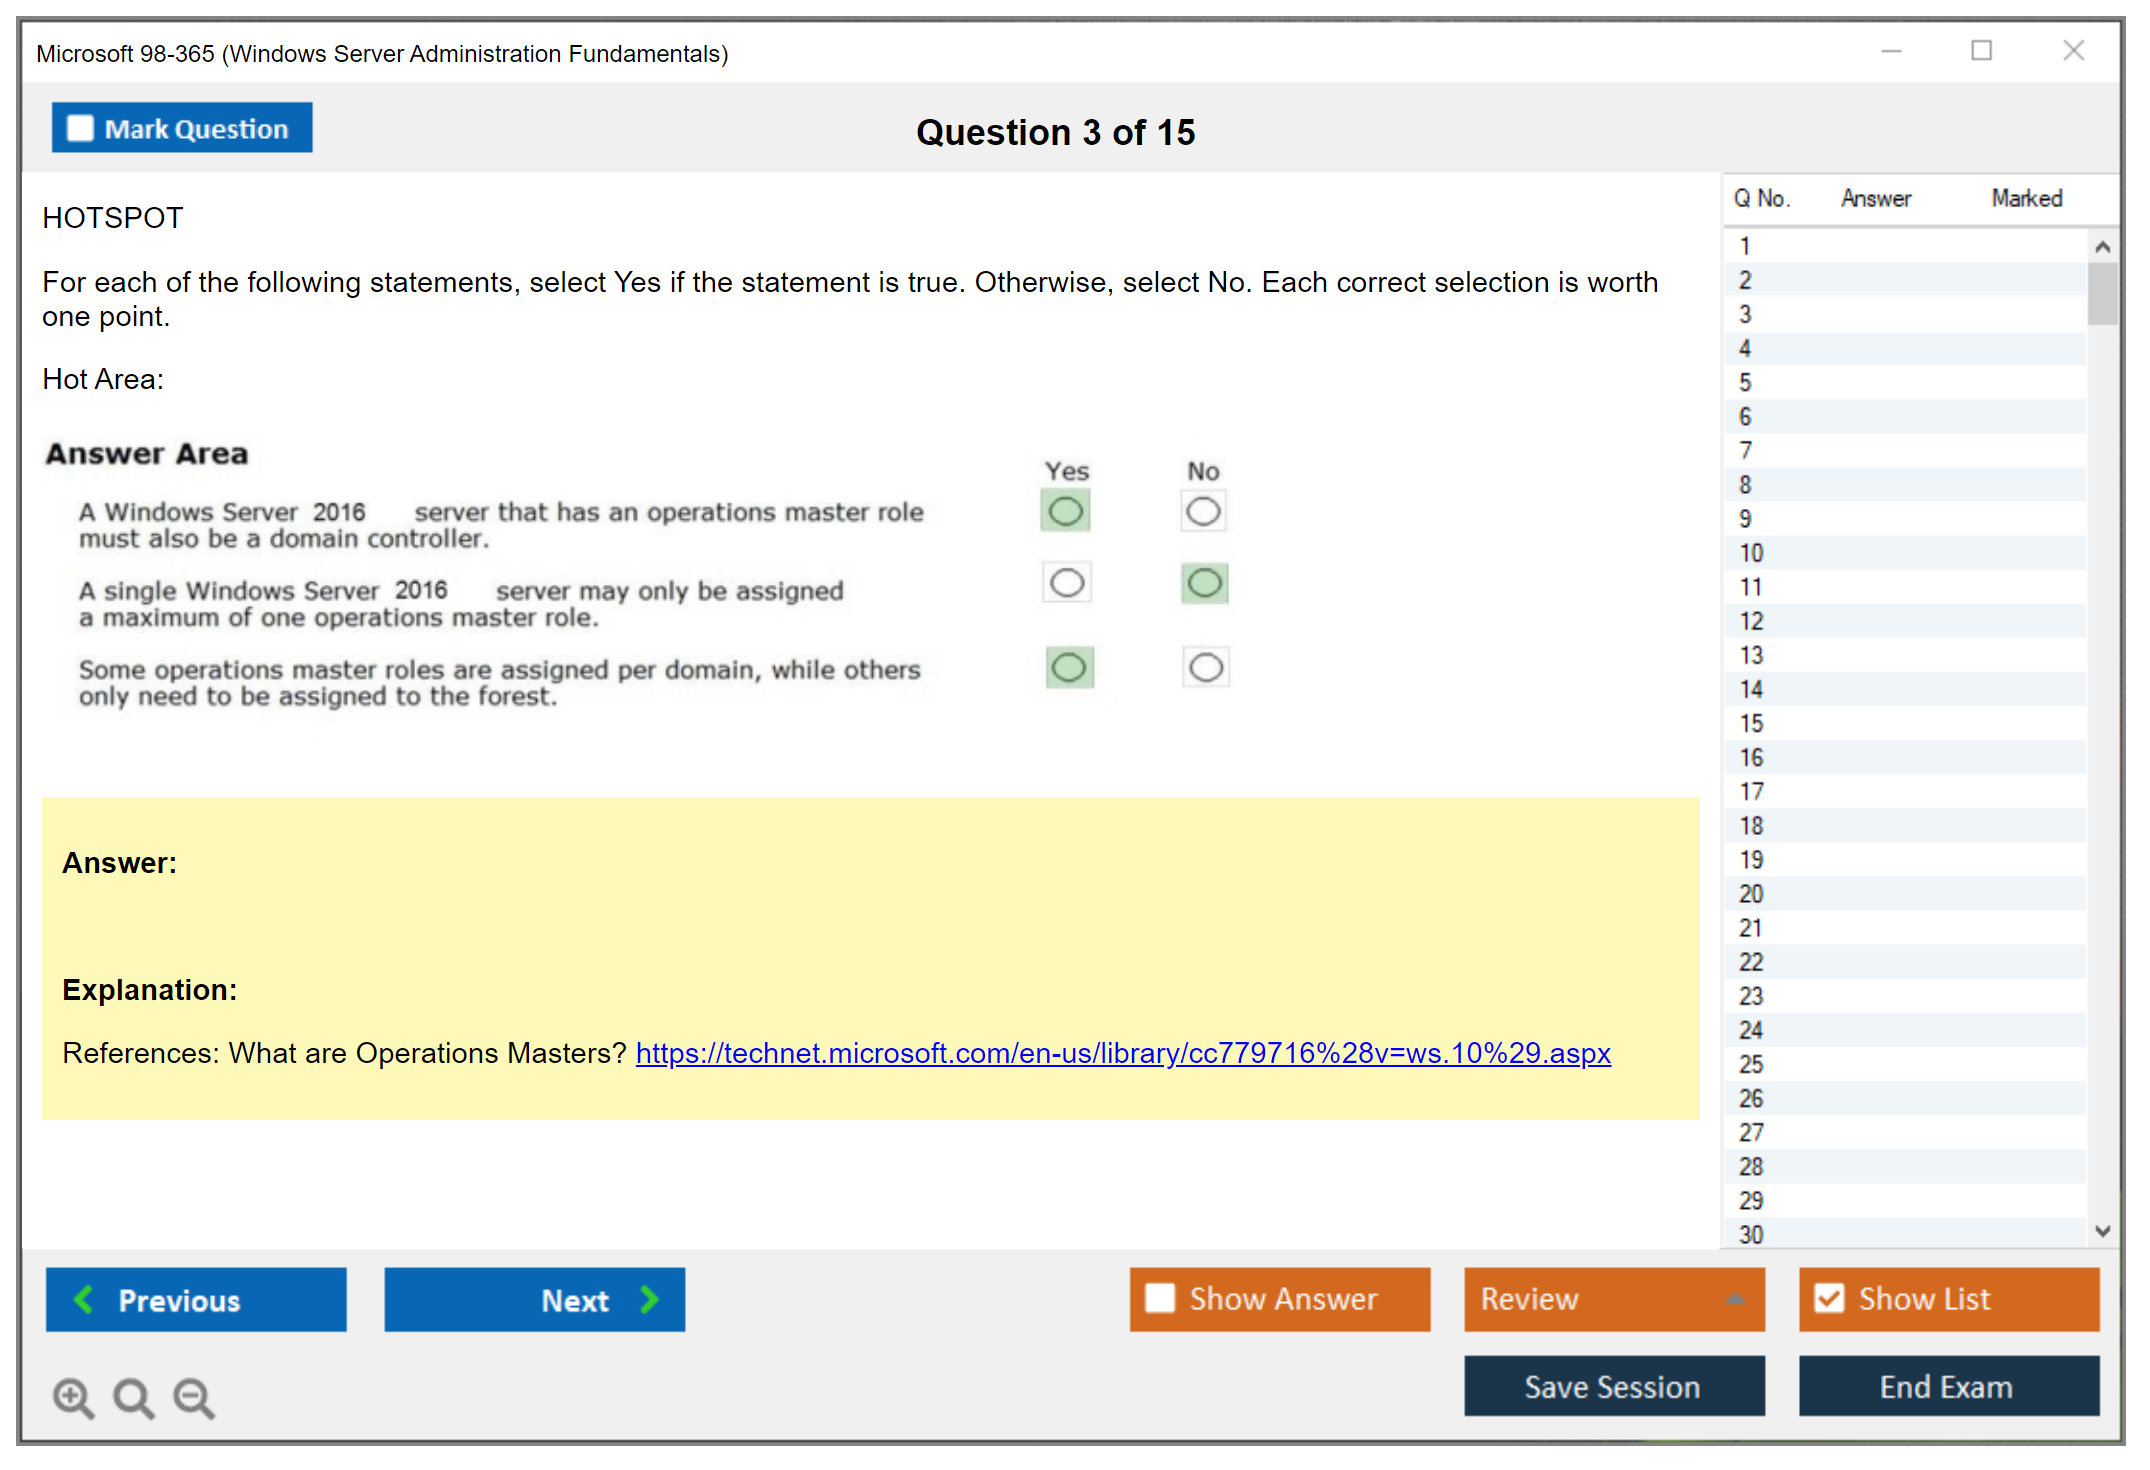
Task: Select Yes for maximum one role statement
Action: pyautogui.click(x=1067, y=583)
